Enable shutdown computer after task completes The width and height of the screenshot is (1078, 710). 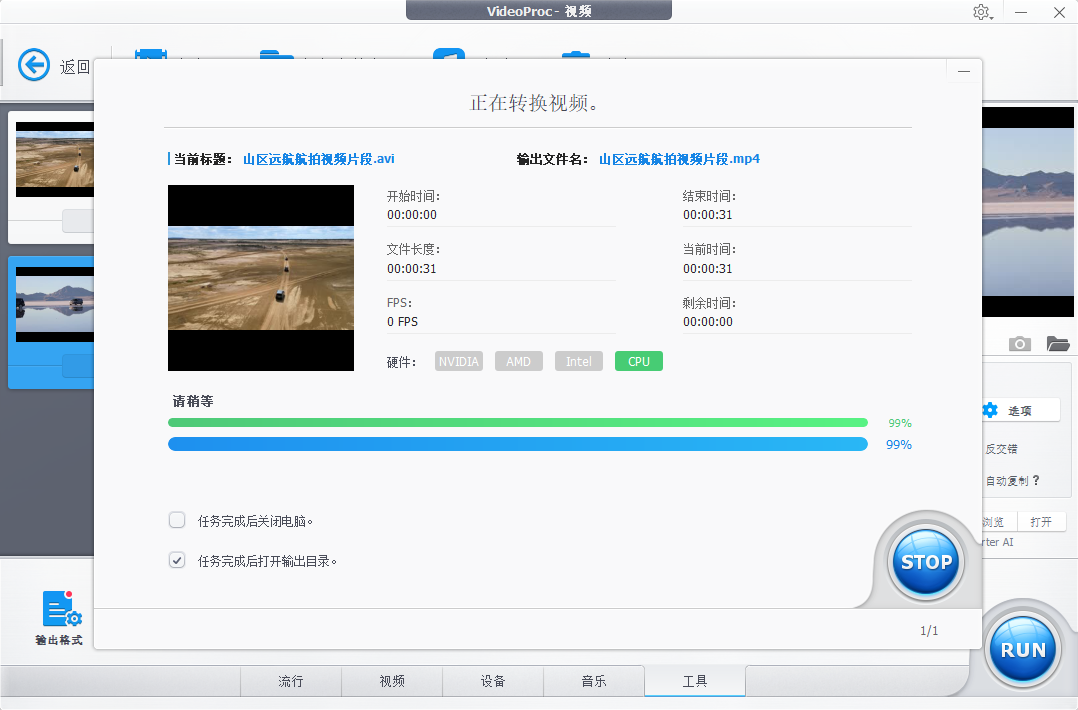[177, 520]
